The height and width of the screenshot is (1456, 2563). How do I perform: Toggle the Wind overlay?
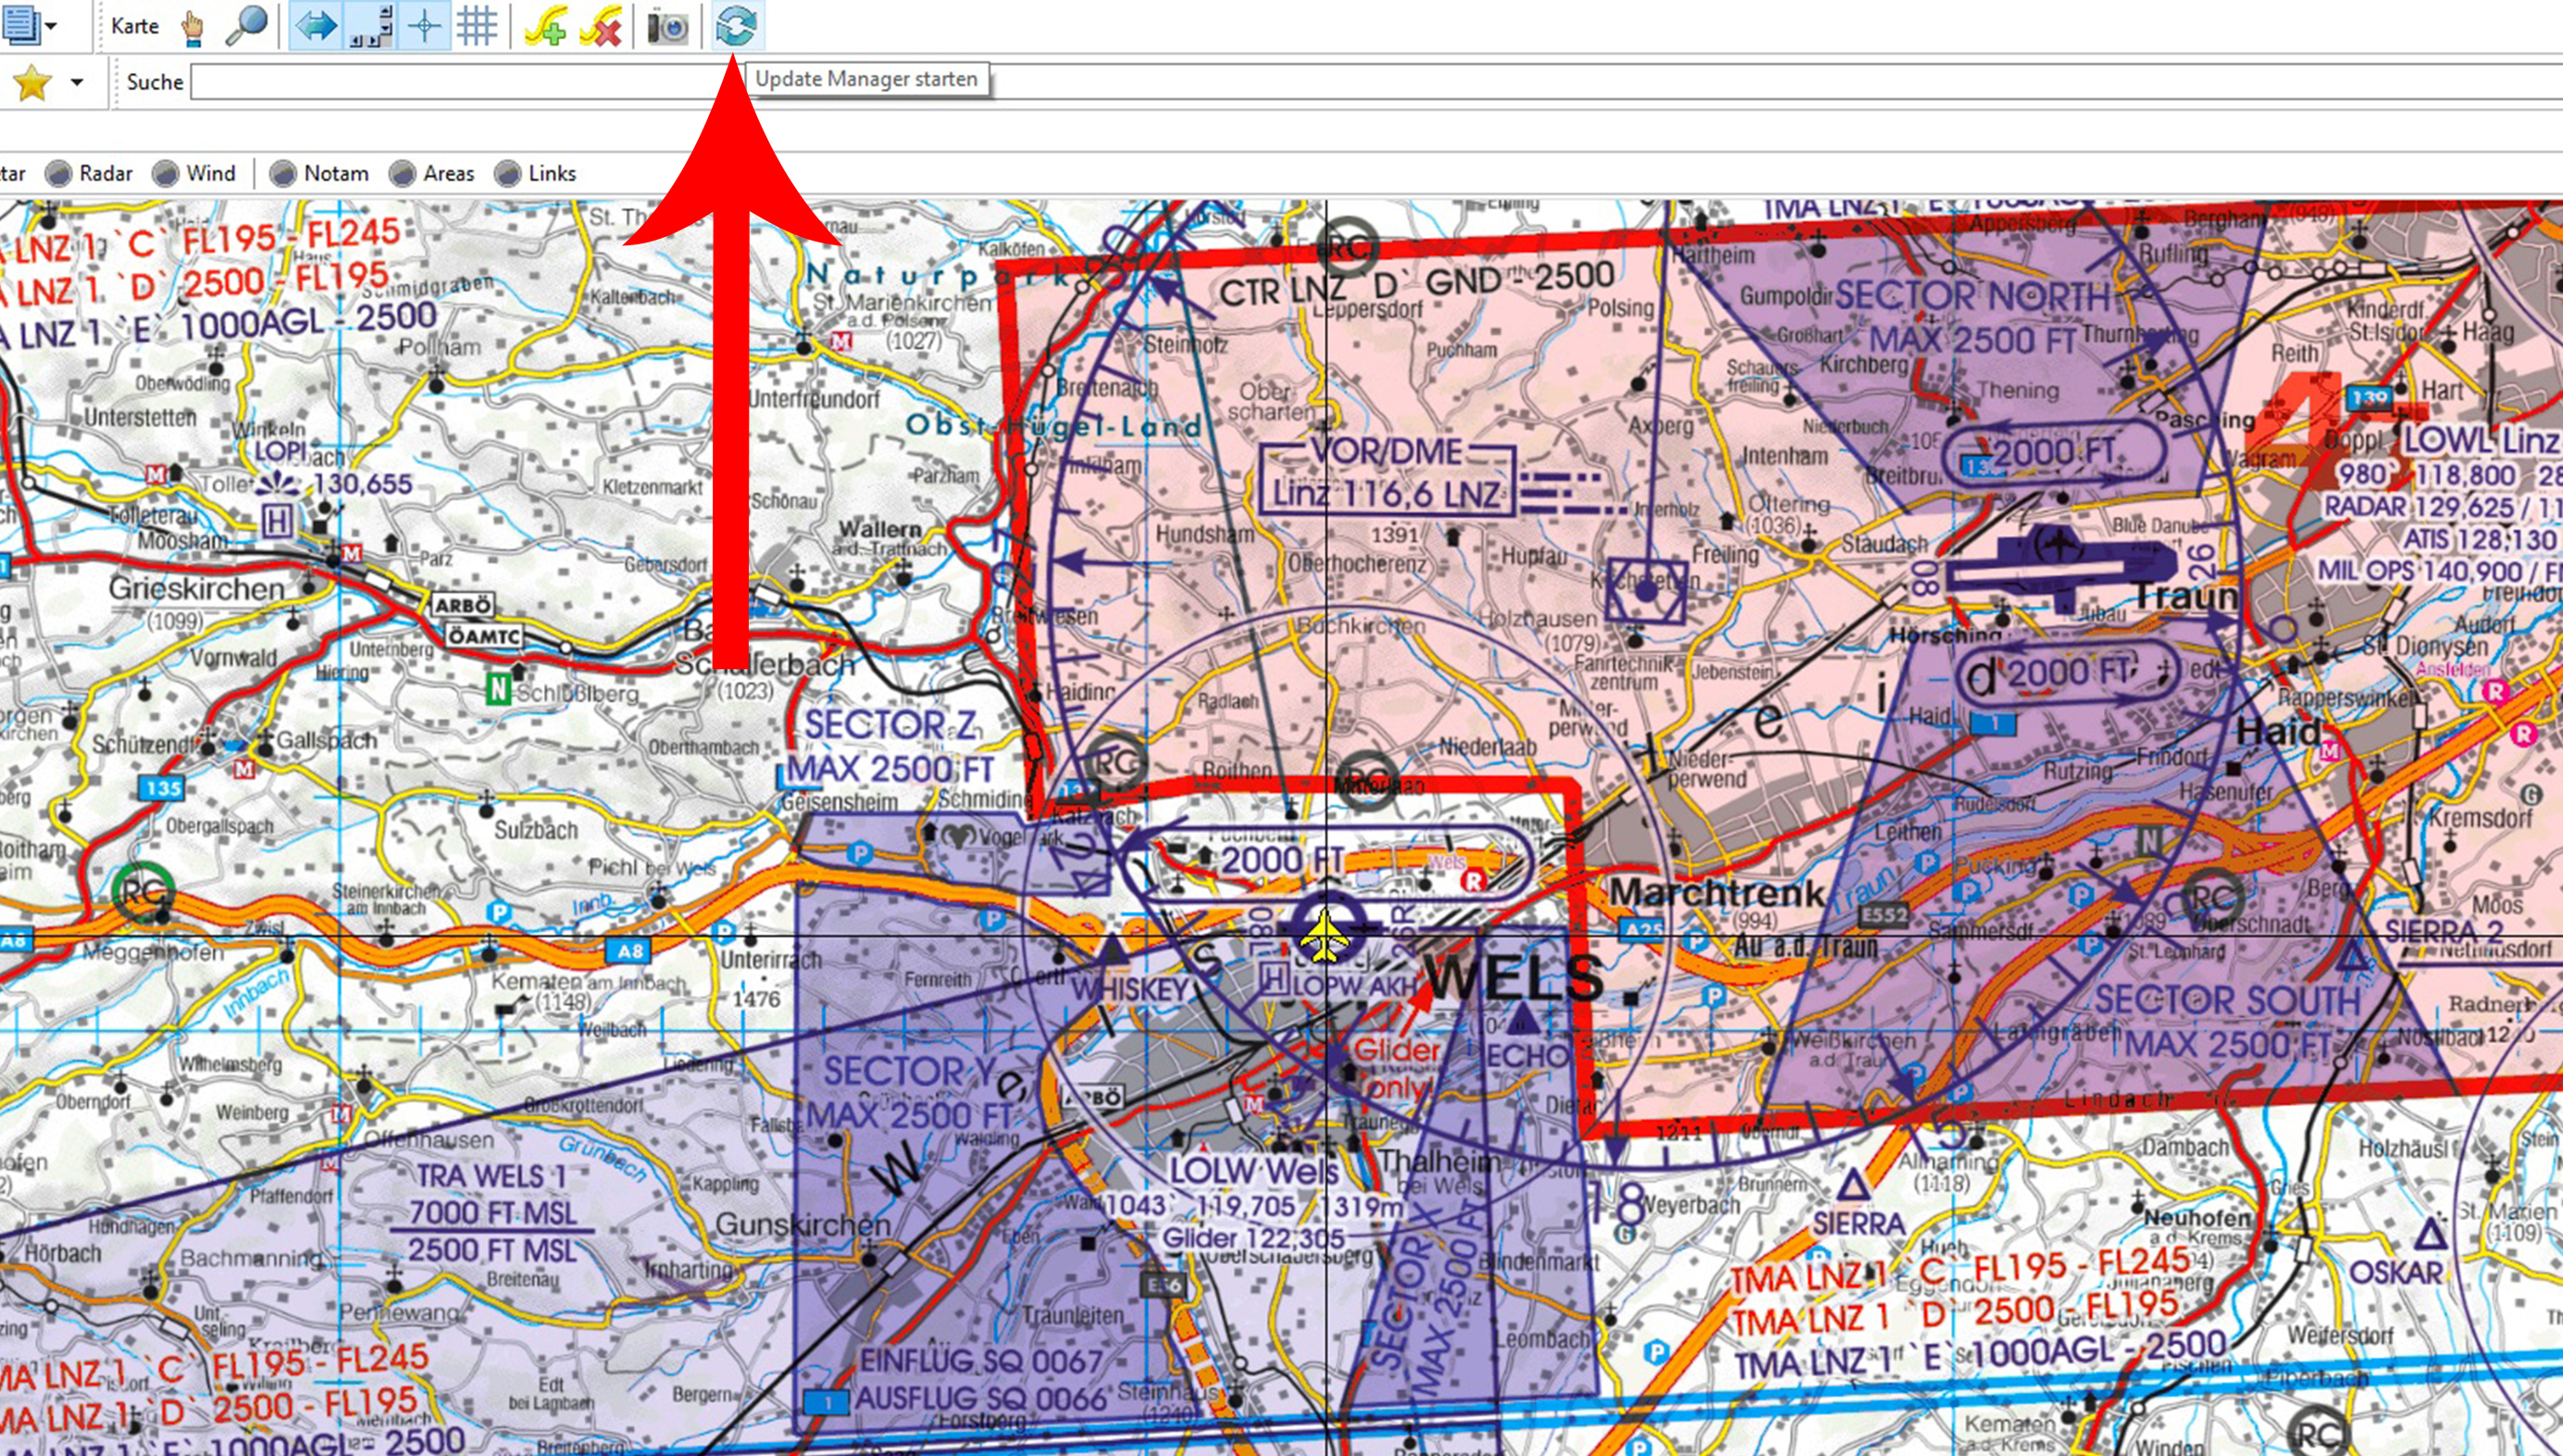(166, 174)
